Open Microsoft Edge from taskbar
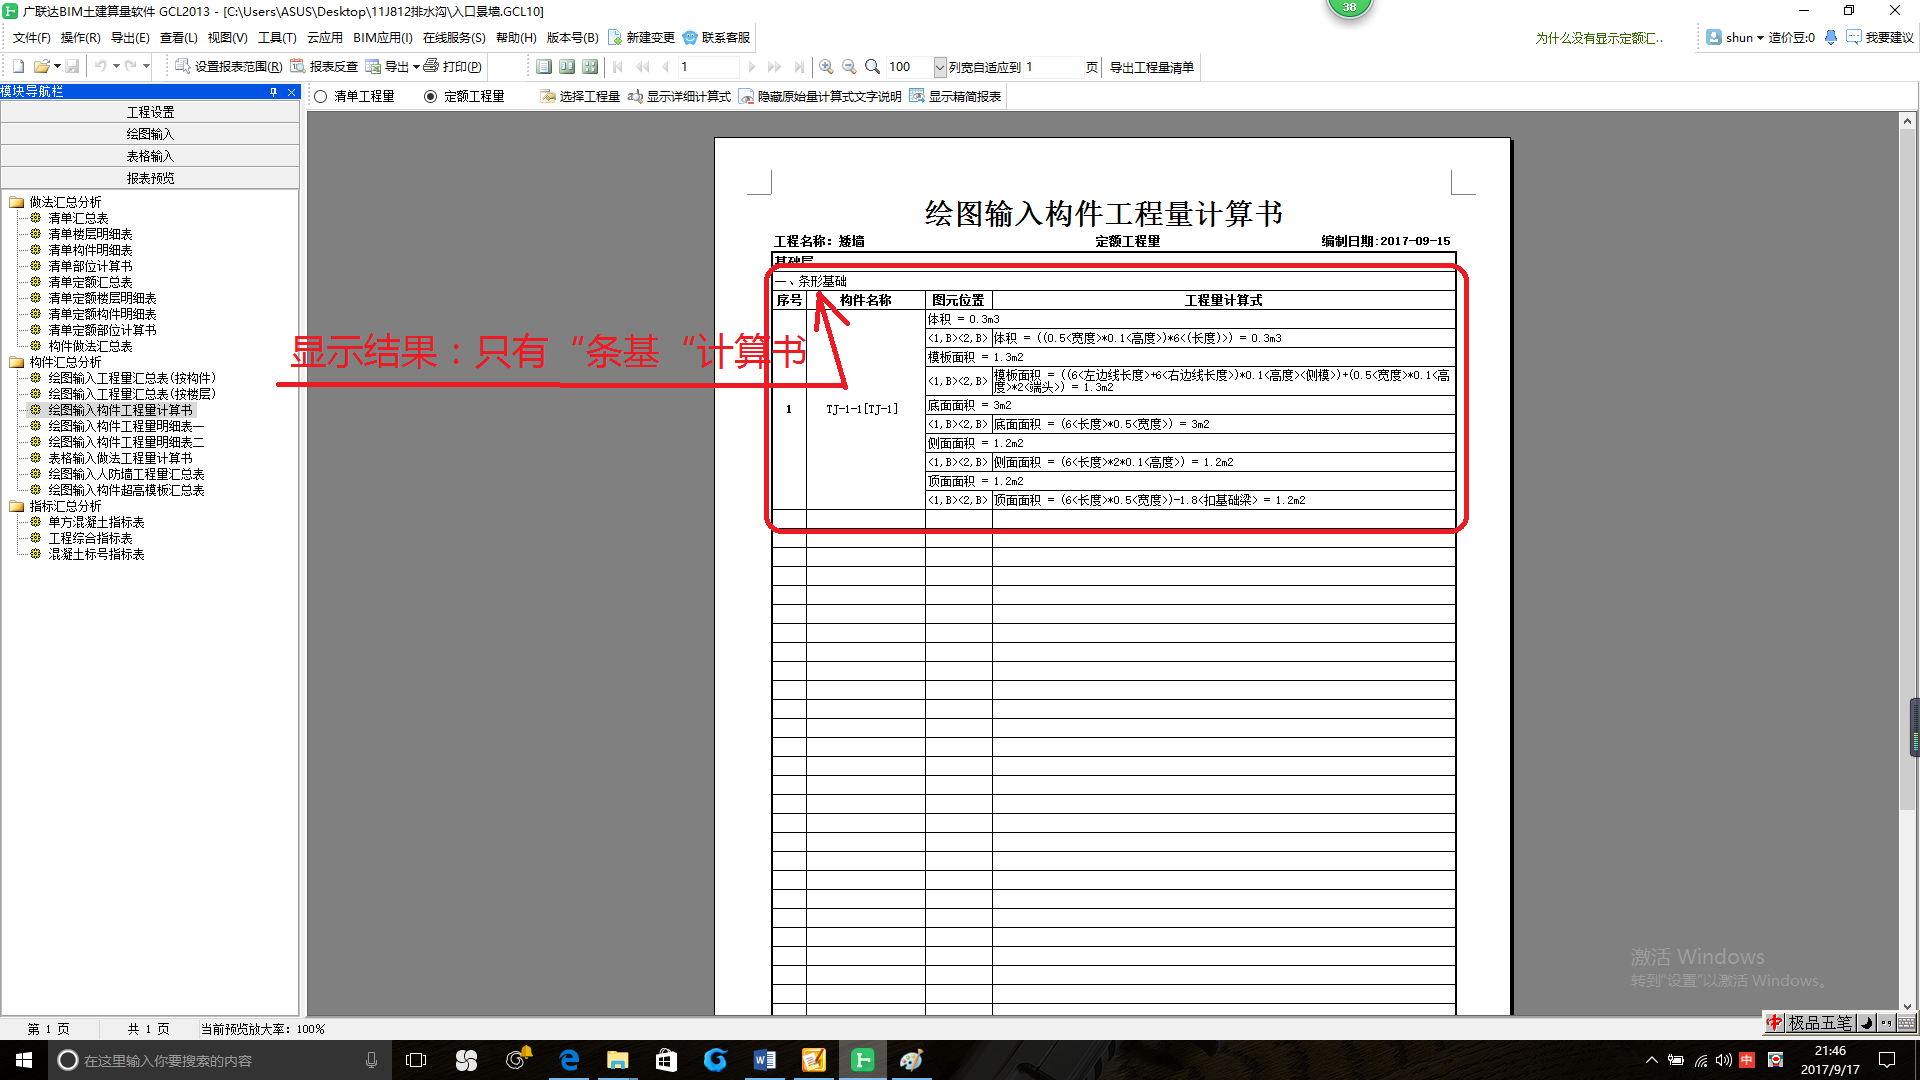This screenshot has height=1080, width=1920. 569,1060
